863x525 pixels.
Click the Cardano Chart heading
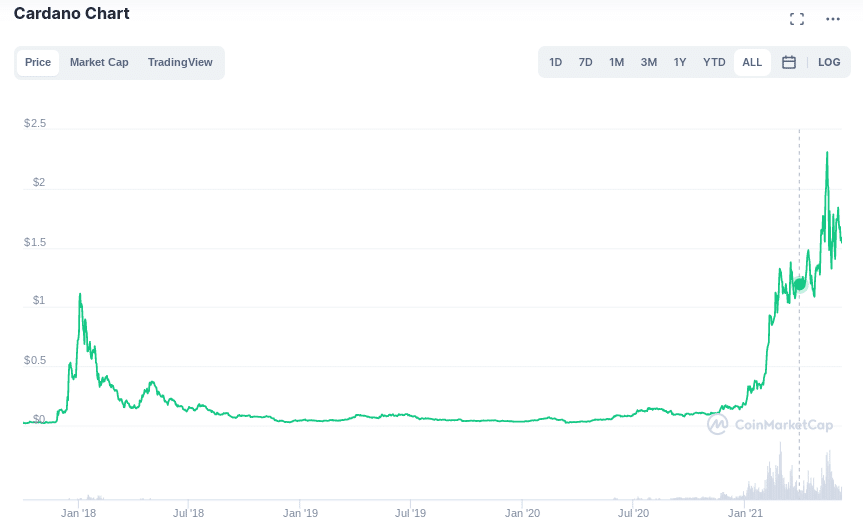click(x=71, y=14)
